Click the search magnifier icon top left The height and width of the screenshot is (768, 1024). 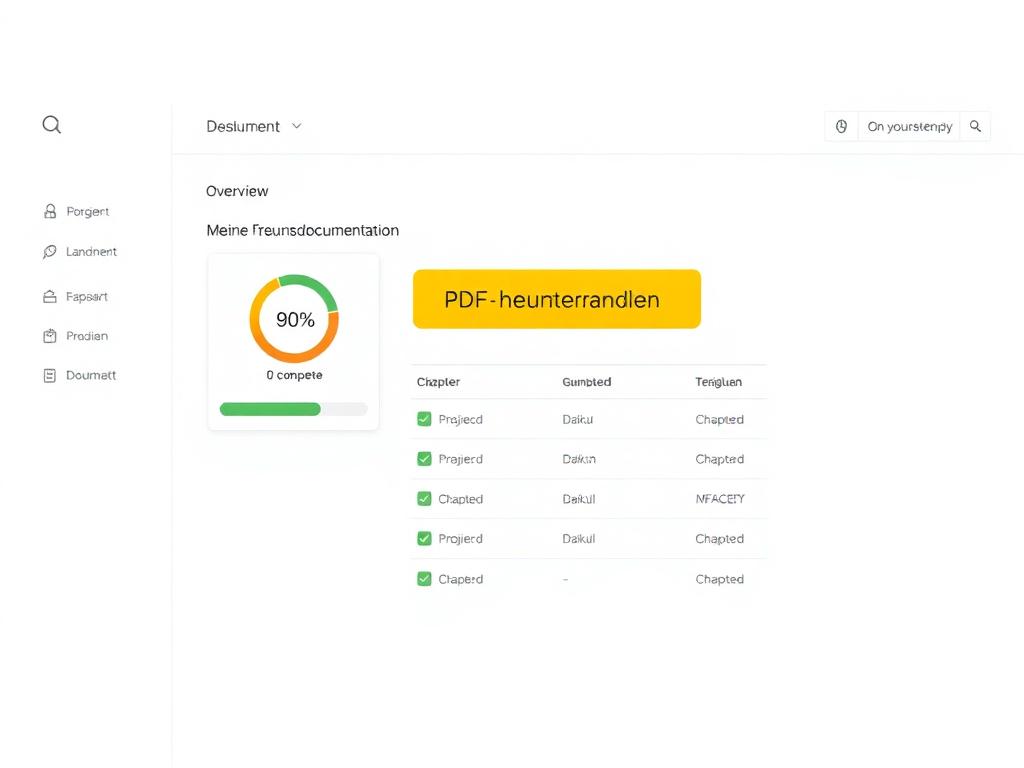51,124
